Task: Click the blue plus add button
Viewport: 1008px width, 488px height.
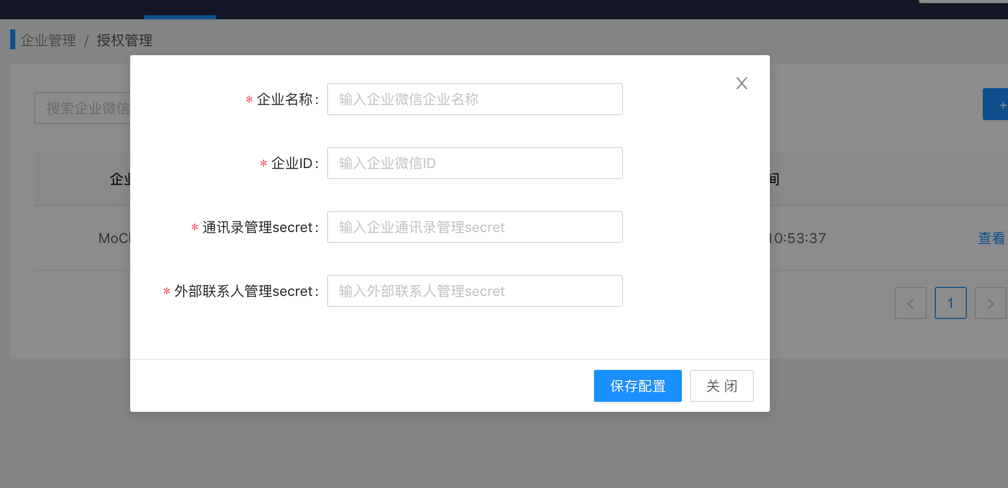Action: [x=997, y=105]
